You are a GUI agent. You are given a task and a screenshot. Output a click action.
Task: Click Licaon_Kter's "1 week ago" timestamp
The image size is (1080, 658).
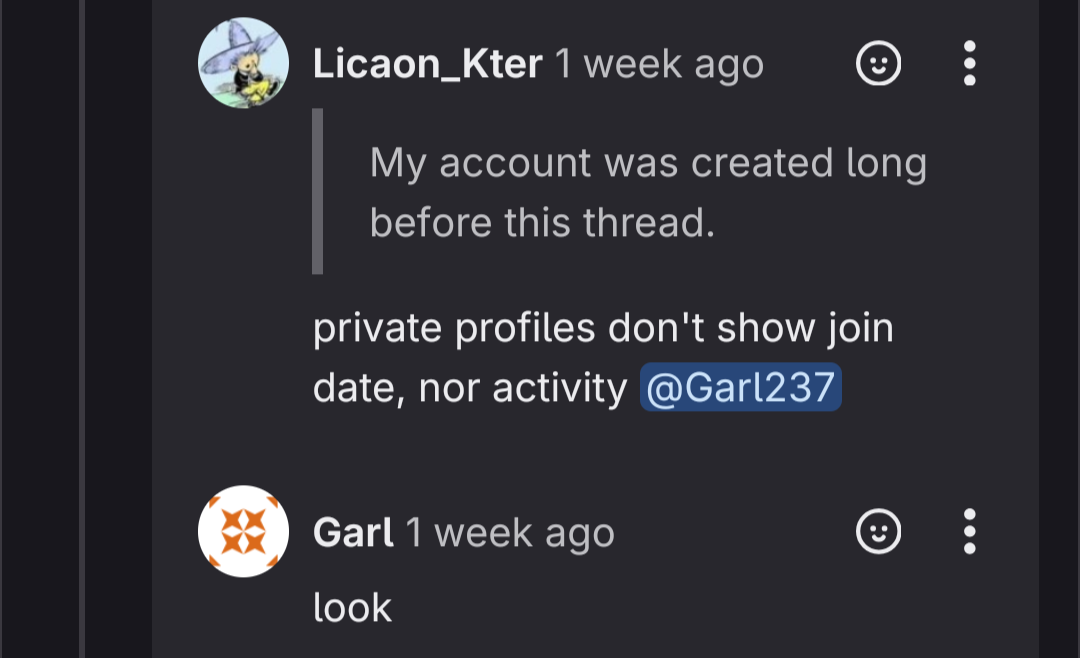pyautogui.click(x=659, y=65)
